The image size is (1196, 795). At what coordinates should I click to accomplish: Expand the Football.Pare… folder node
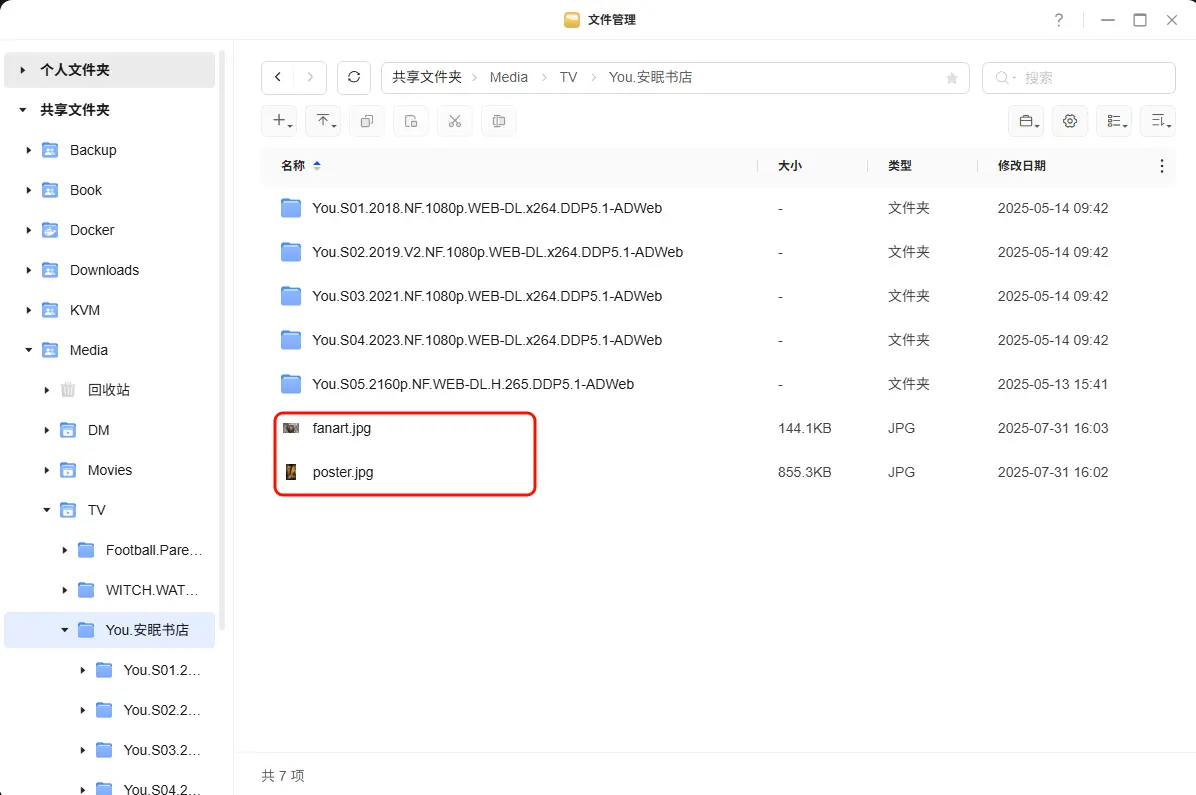pos(65,550)
